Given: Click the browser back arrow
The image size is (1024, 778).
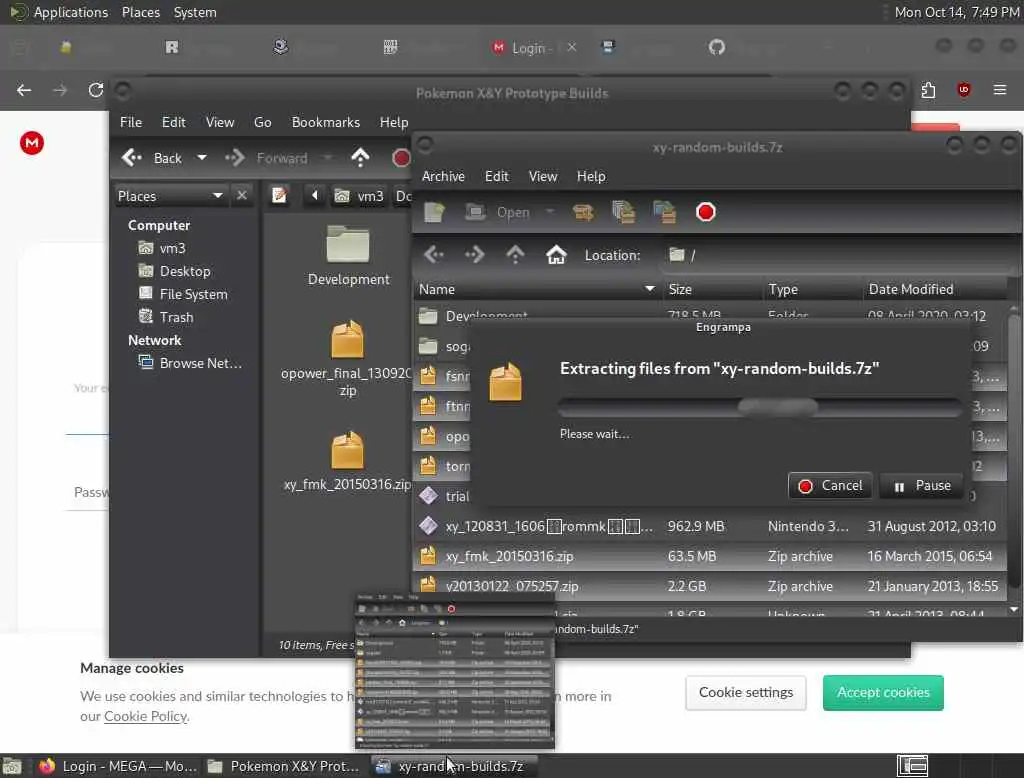Looking at the screenshot, I should [x=24, y=90].
